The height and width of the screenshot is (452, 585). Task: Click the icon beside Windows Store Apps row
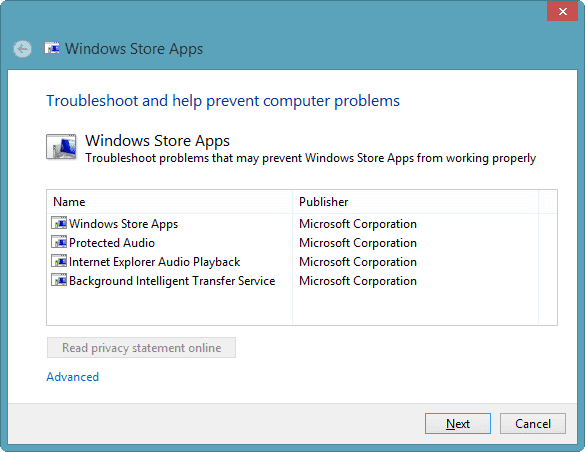coord(59,223)
